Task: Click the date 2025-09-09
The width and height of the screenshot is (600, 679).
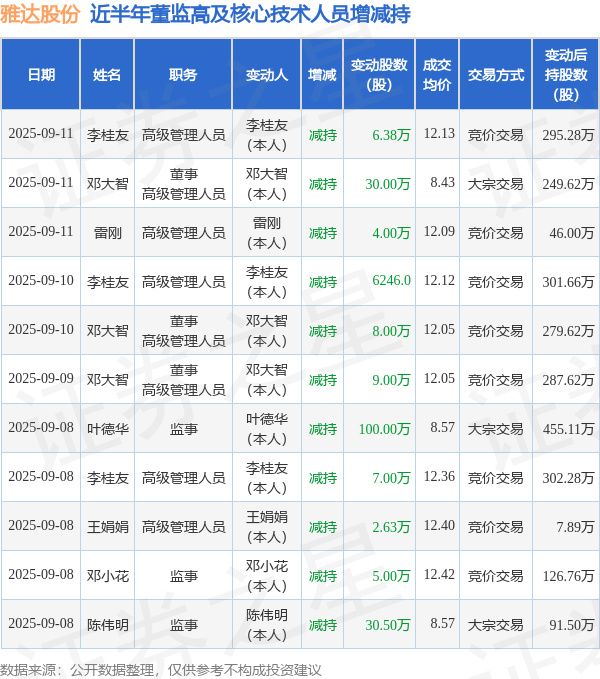Action: [x=41, y=378]
